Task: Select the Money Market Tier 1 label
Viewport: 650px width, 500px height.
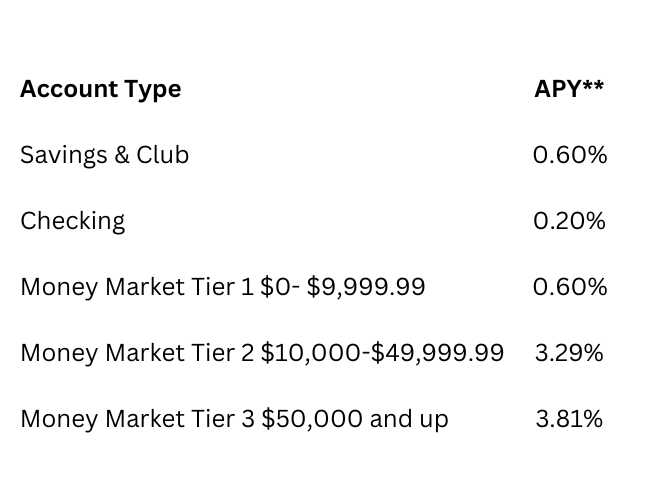Action: coord(137,287)
